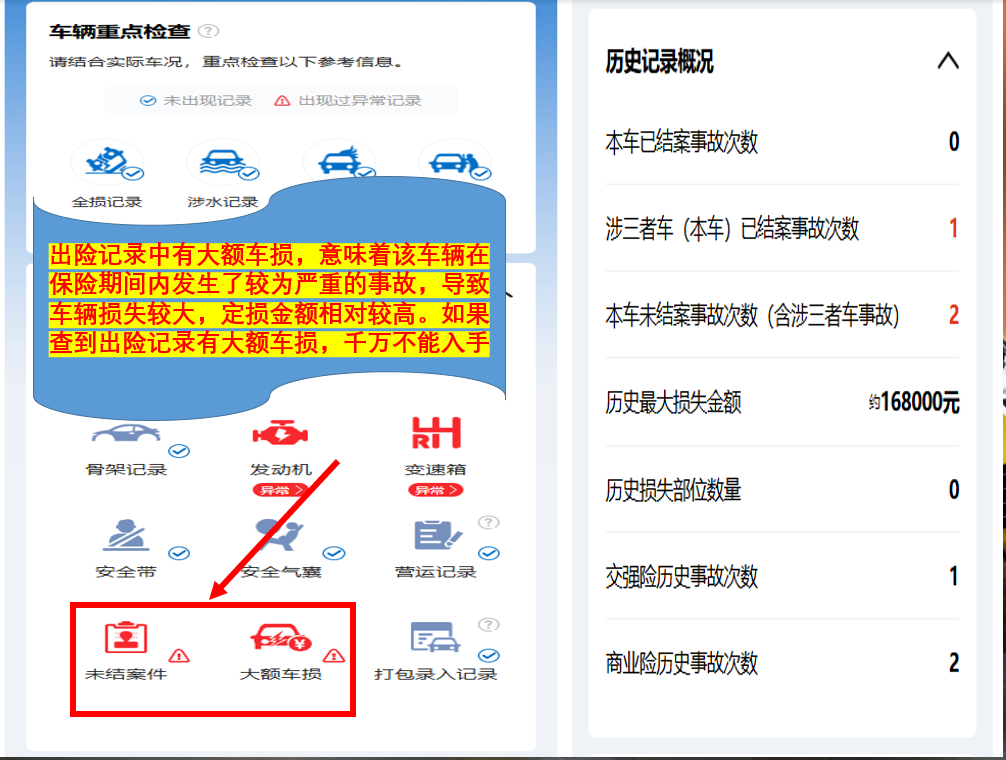Screen dimensions: 1006x760
Task: Open the large vehicle damage icon (大额车损)
Action: tap(280, 638)
